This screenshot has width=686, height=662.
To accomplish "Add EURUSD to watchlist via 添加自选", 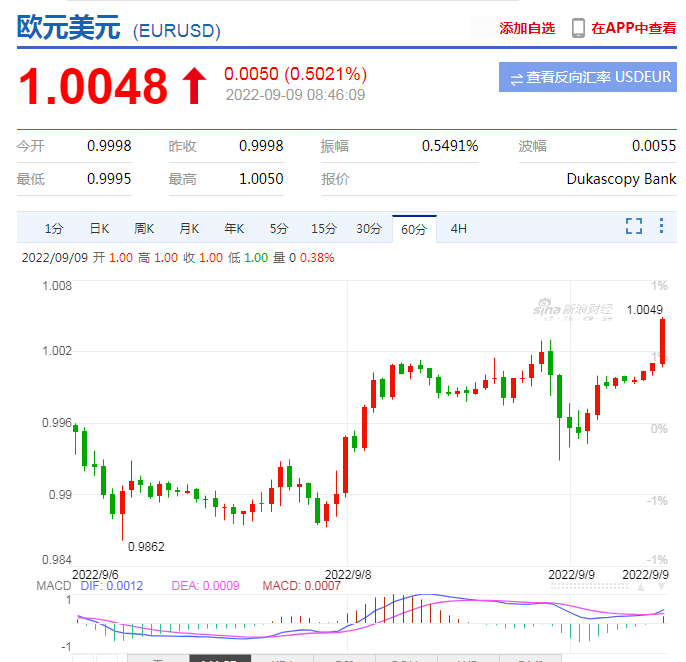I will [527, 28].
